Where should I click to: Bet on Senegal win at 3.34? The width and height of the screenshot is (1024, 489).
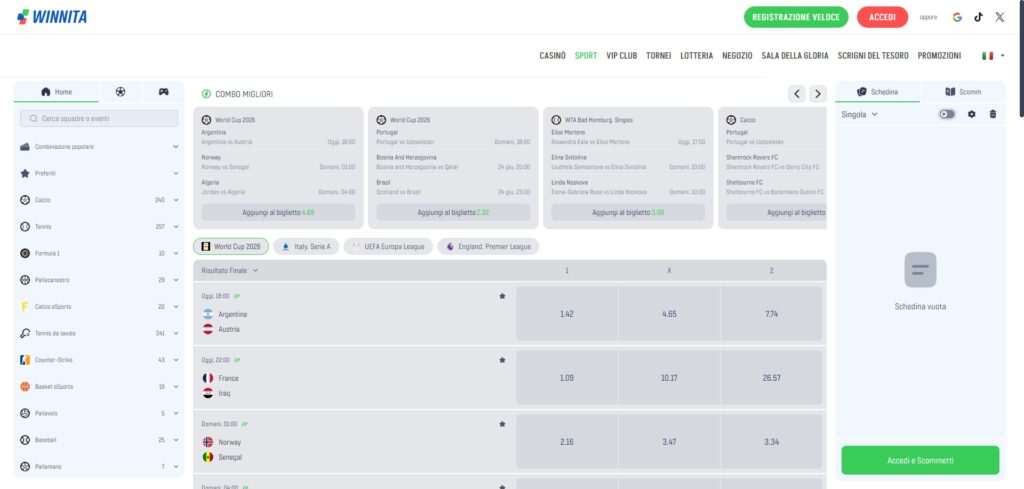click(x=771, y=442)
